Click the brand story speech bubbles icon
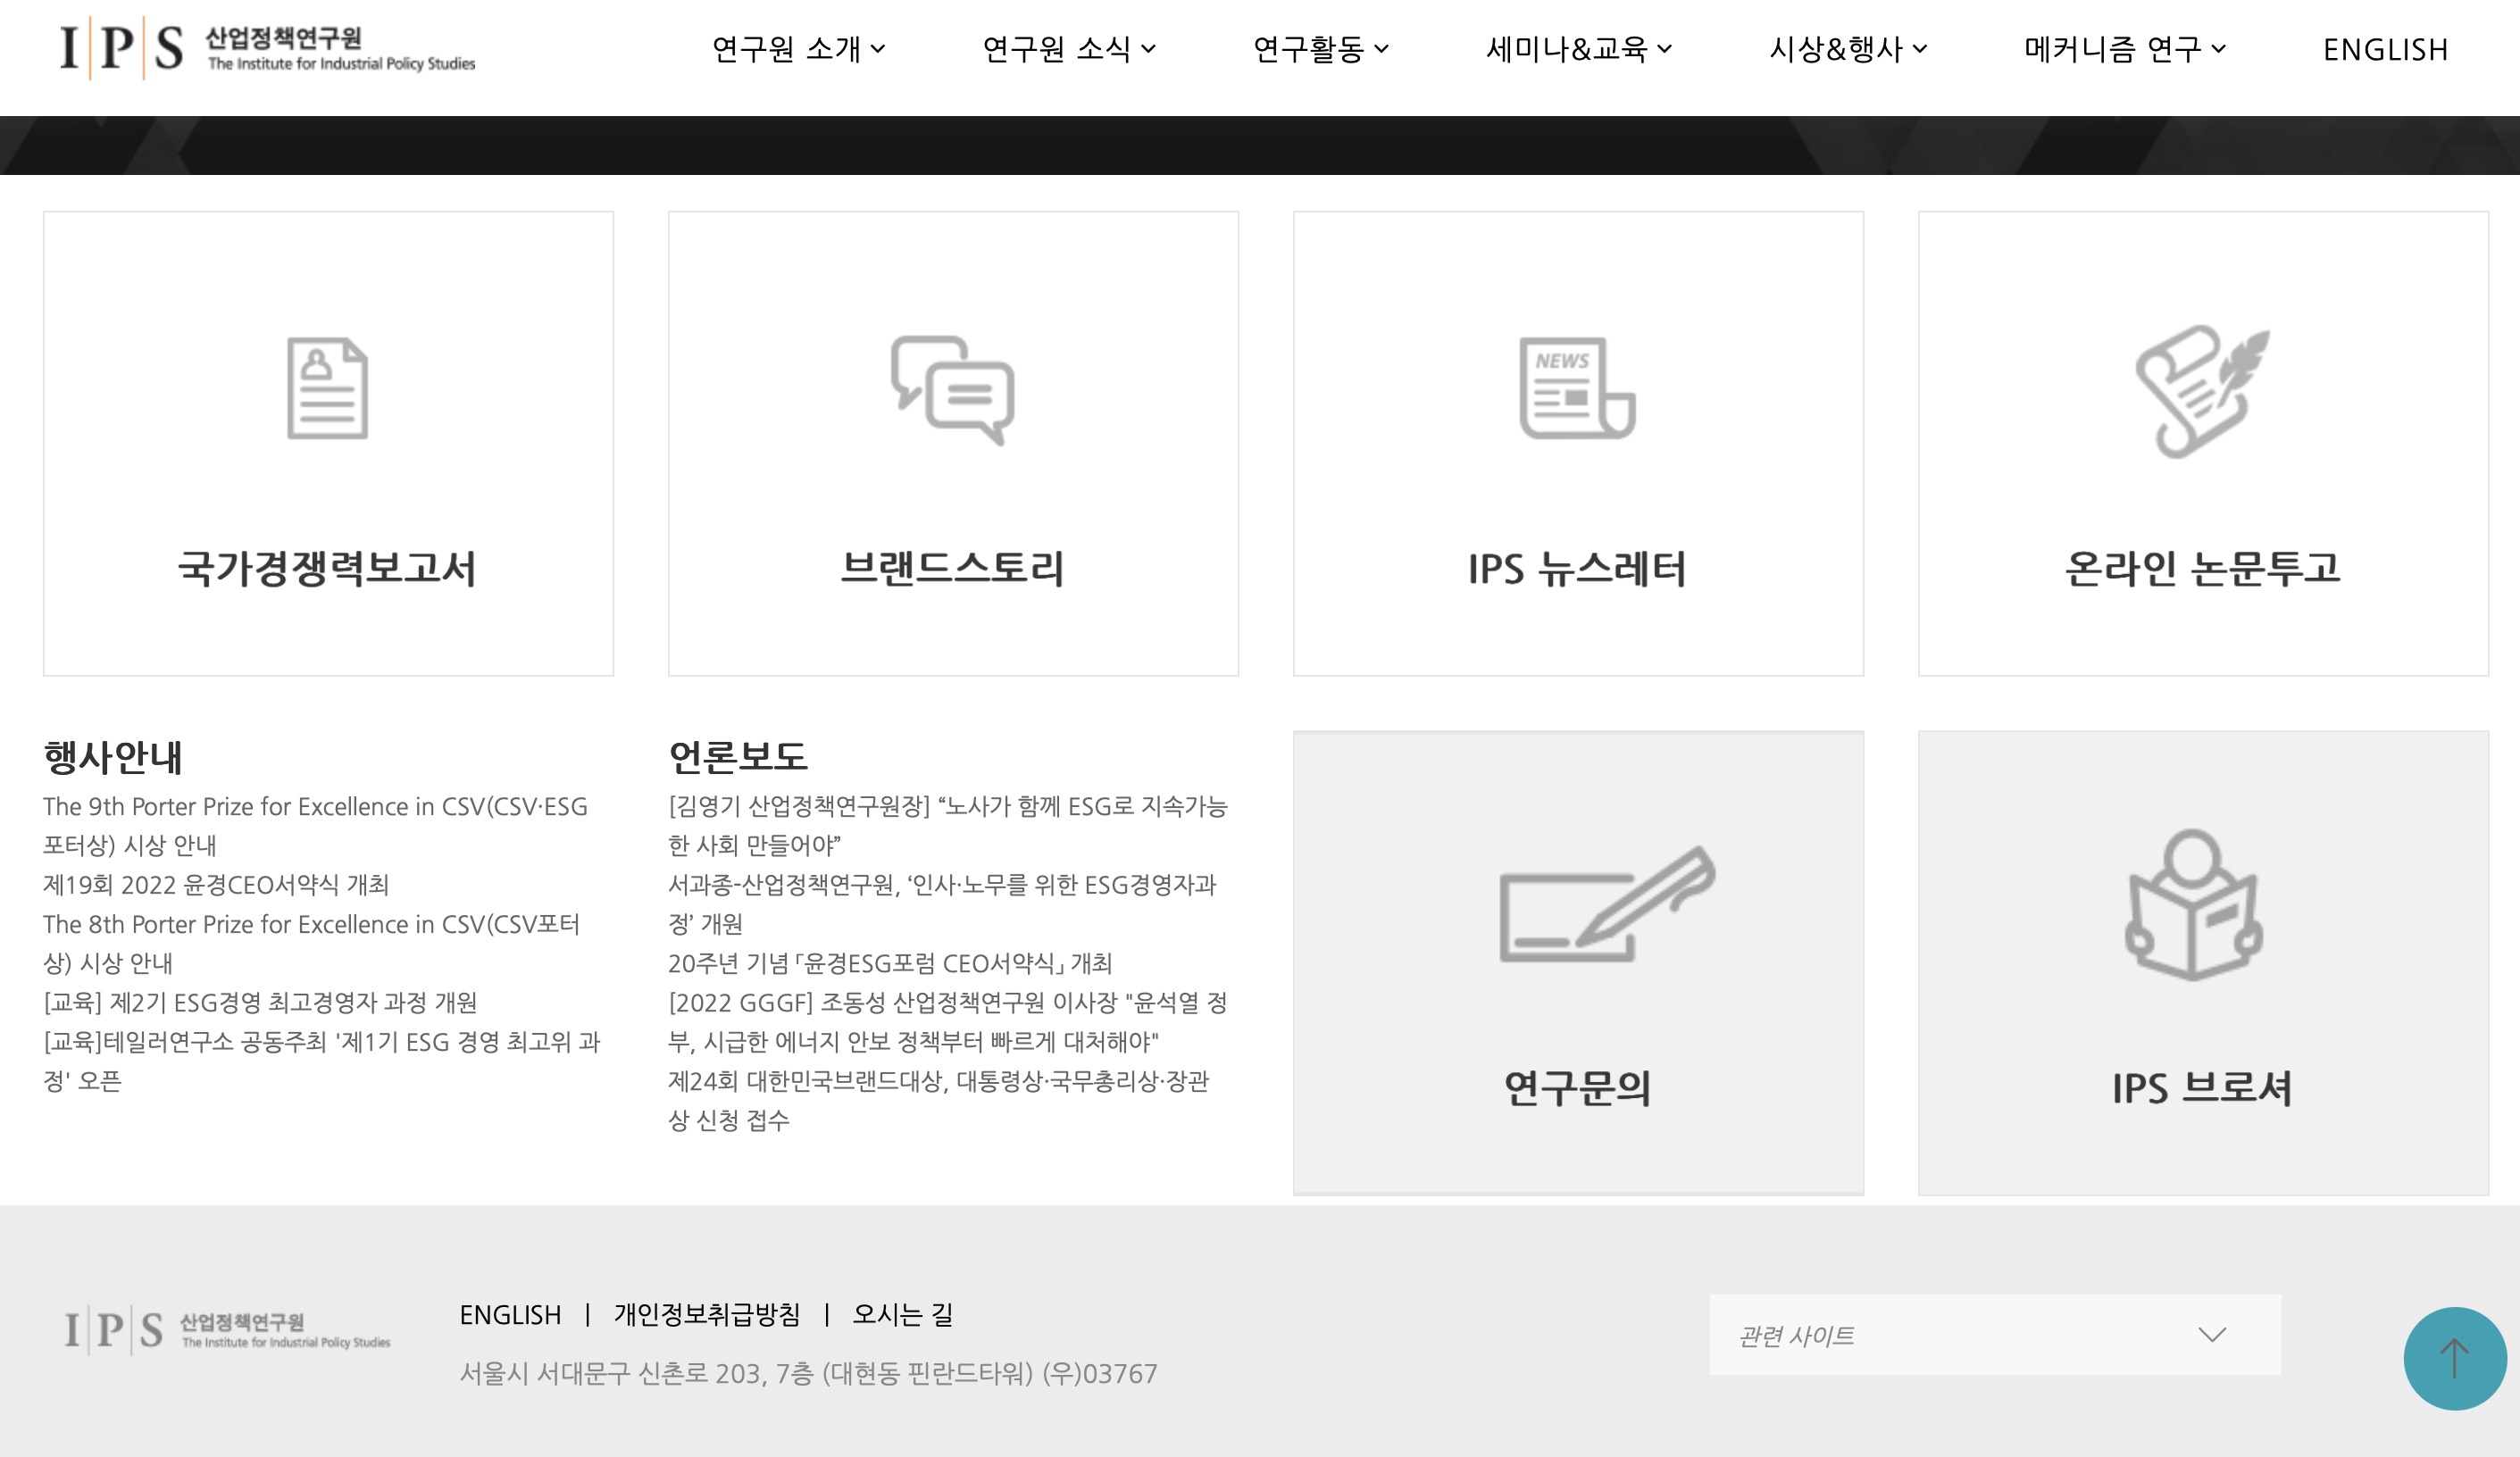The image size is (2520, 1457). (952, 389)
